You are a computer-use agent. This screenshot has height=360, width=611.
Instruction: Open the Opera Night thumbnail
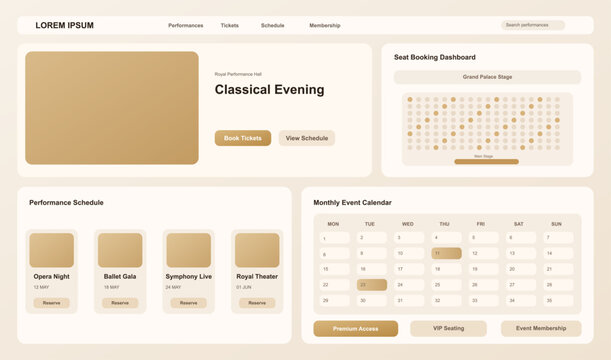pos(51,250)
